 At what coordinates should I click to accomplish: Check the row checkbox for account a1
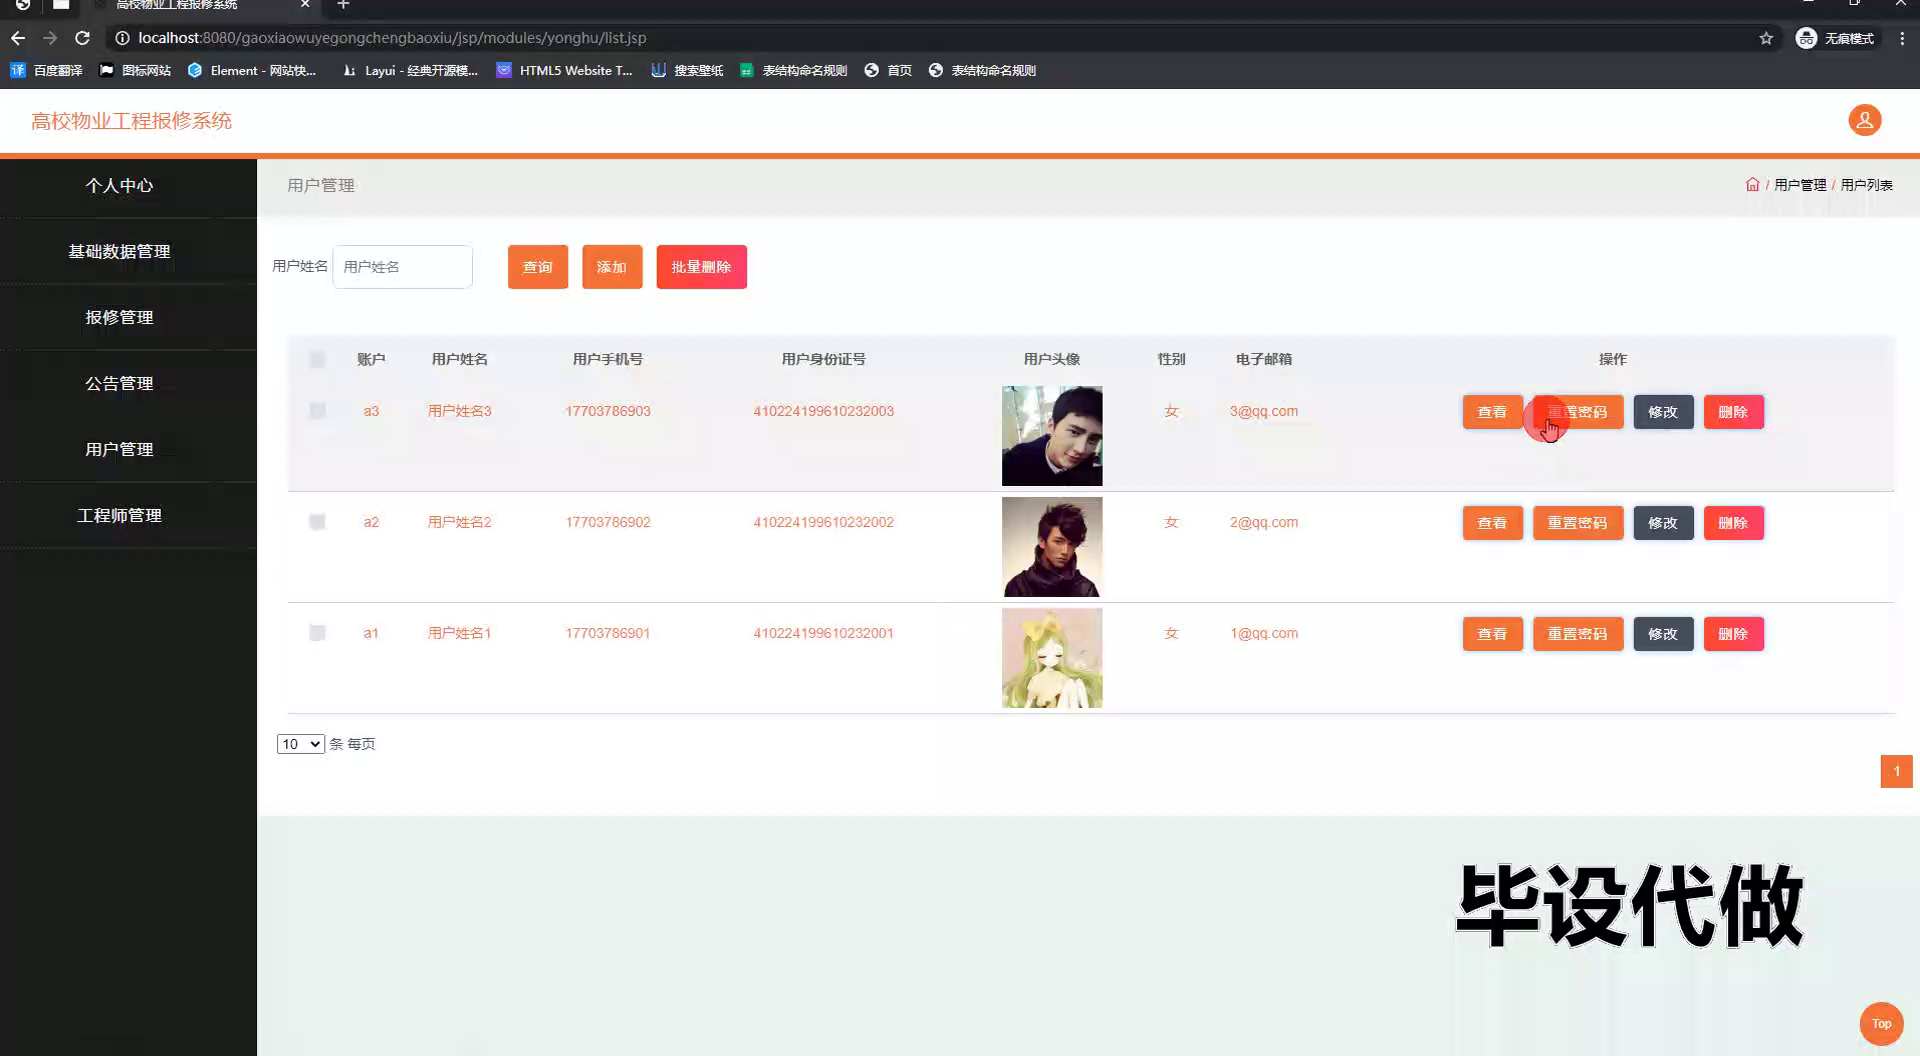[317, 633]
